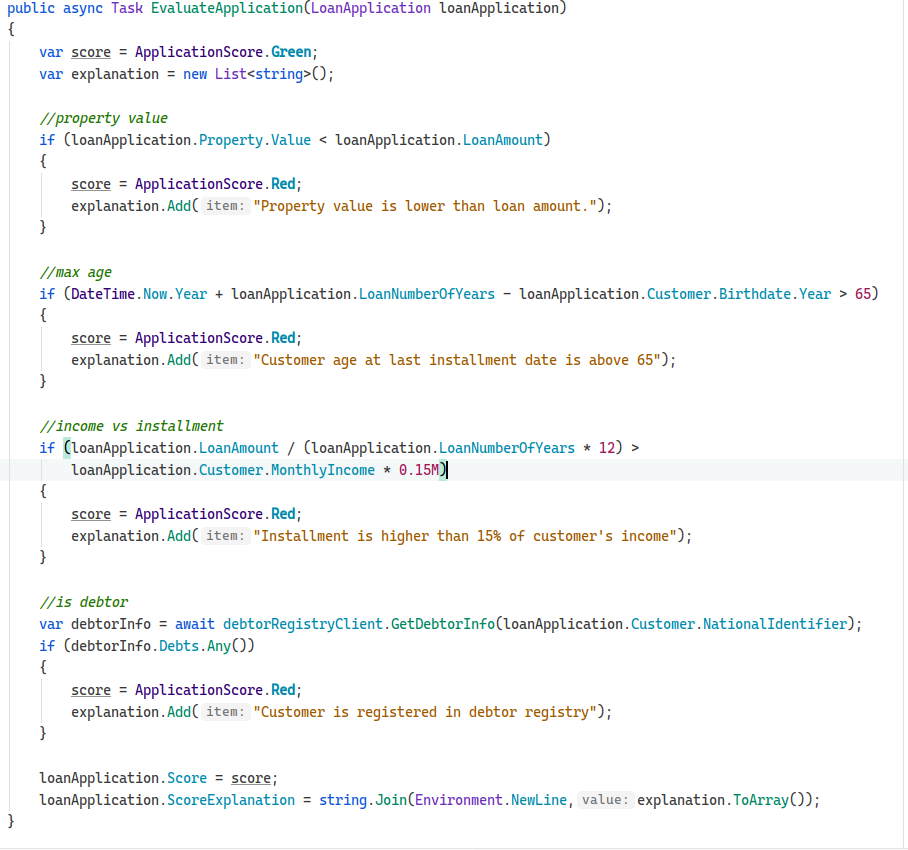The image size is (908, 850).
Task: Click the "value:" parameter inlay hint
Action: click(x=604, y=800)
